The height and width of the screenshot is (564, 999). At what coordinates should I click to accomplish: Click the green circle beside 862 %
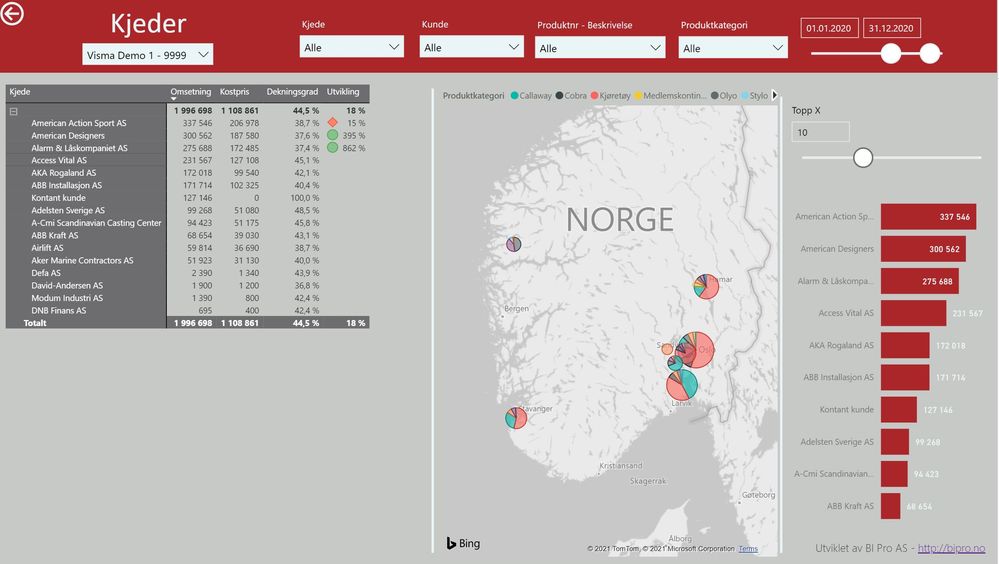(x=332, y=147)
